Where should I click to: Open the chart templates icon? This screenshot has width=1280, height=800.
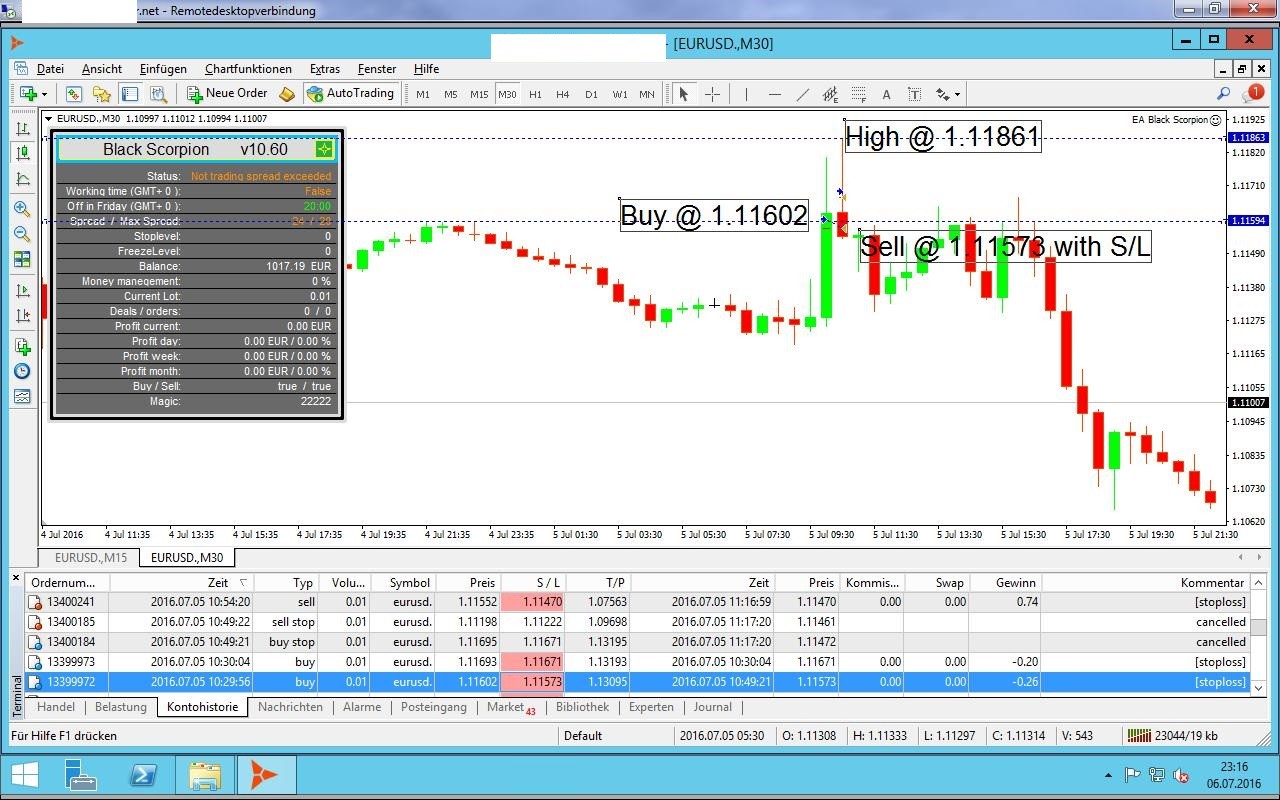click(x=22, y=397)
